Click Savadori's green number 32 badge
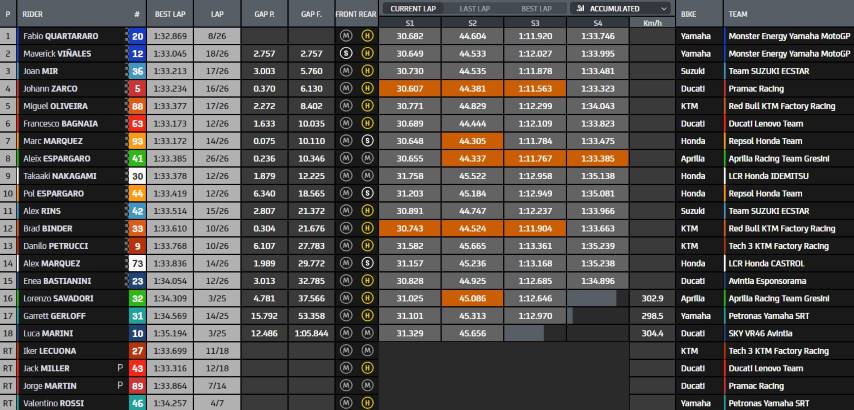 click(138, 298)
